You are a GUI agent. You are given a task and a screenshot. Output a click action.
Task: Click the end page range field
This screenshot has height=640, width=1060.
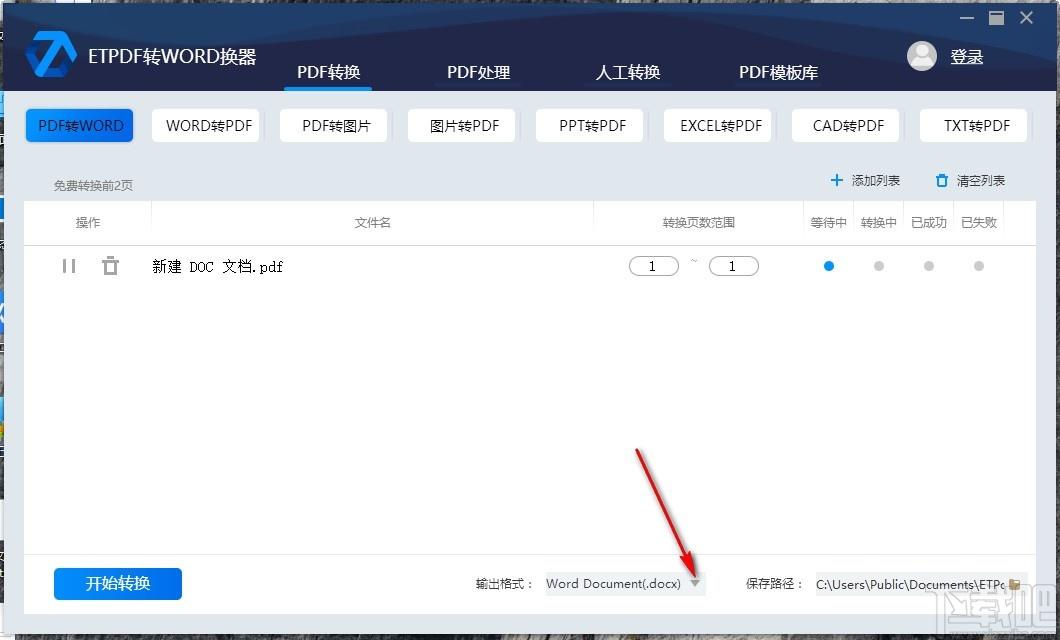pos(733,266)
